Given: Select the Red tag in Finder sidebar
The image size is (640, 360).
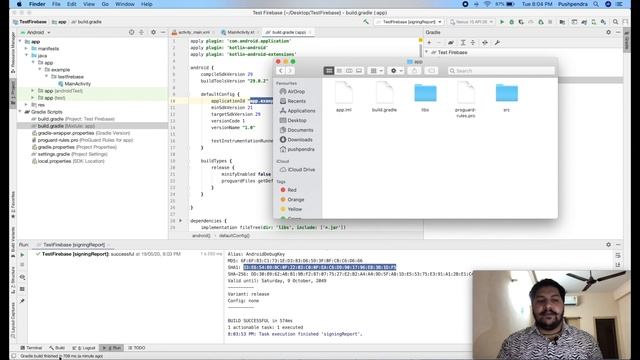Looking at the screenshot, I should [x=289, y=190].
